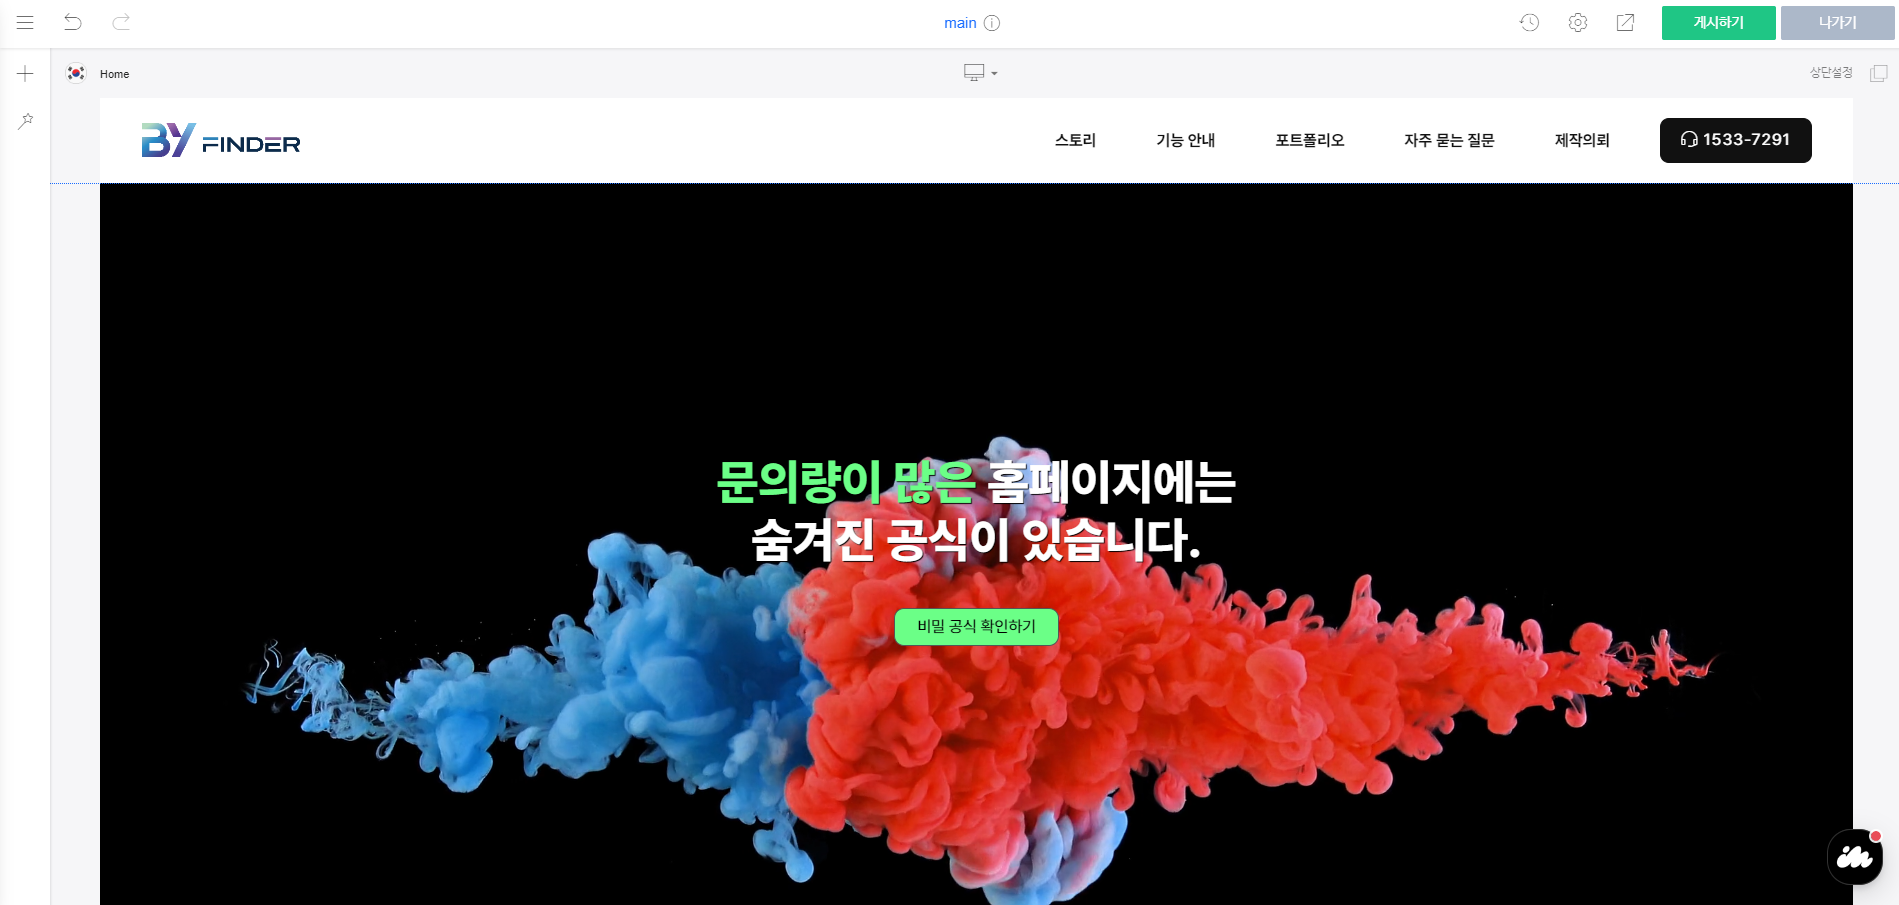The height and width of the screenshot is (905, 1899).
Task: Click the undo arrow icon
Action: tap(73, 22)
